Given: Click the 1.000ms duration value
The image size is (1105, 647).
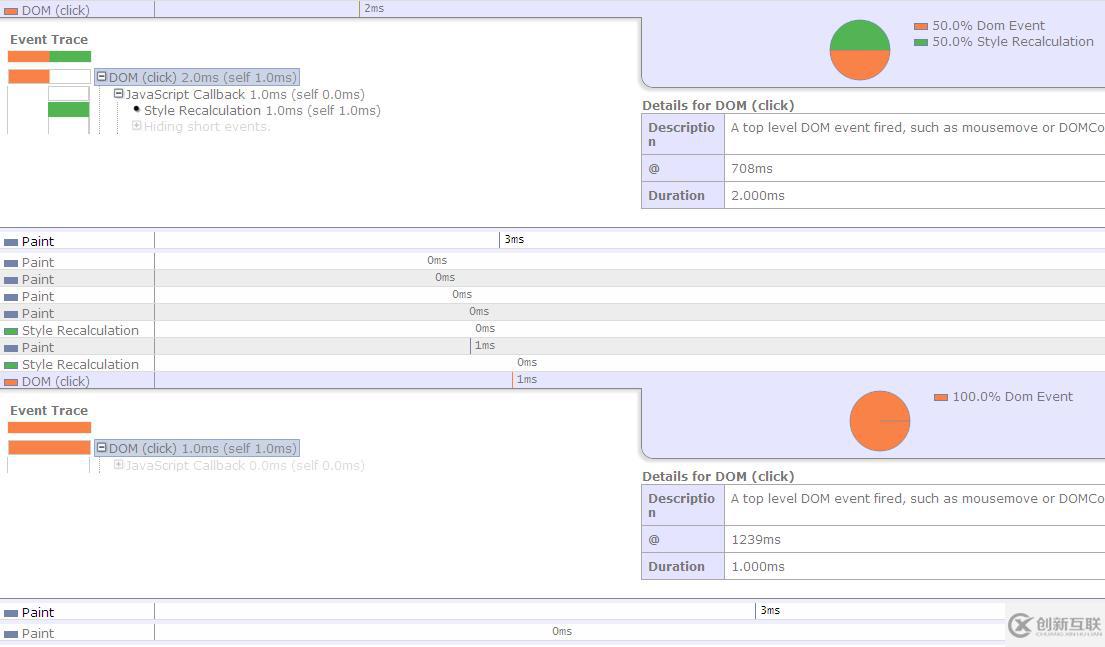Looking at the screenshot, I should (x=758, y=566).
